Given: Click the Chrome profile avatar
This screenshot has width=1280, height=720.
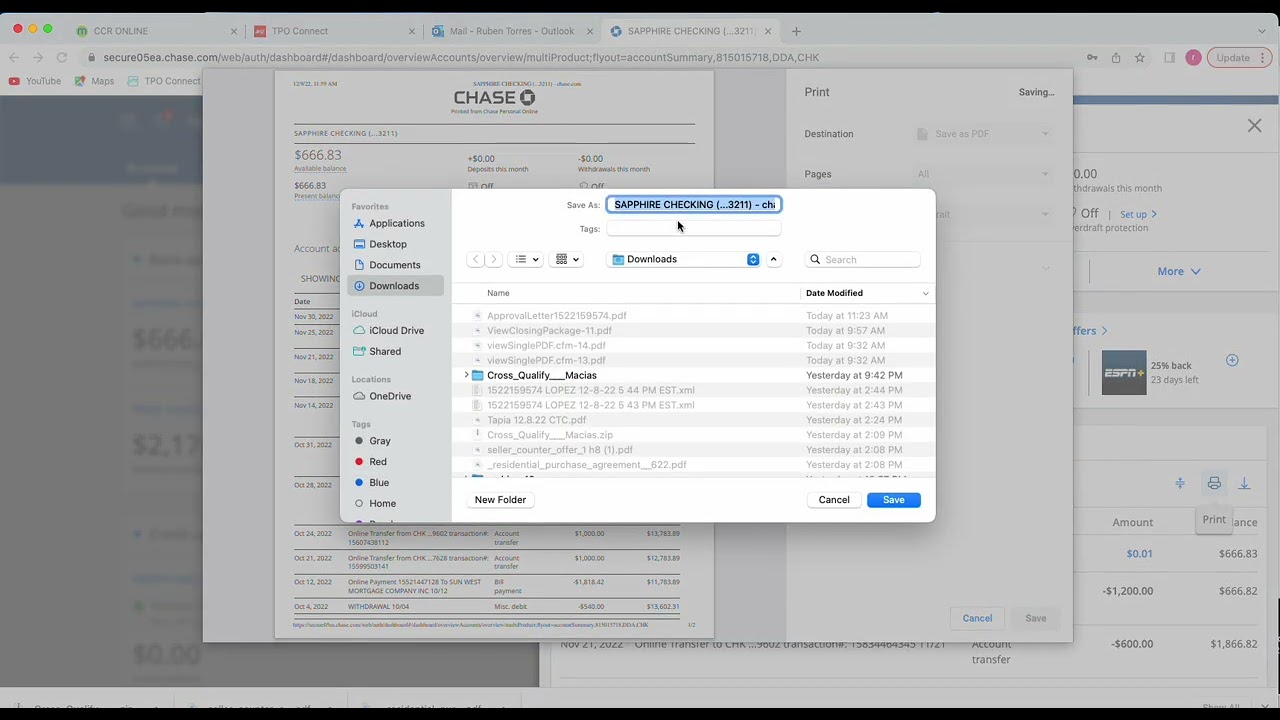Looking at the screenshot, I should point(1193,58).
